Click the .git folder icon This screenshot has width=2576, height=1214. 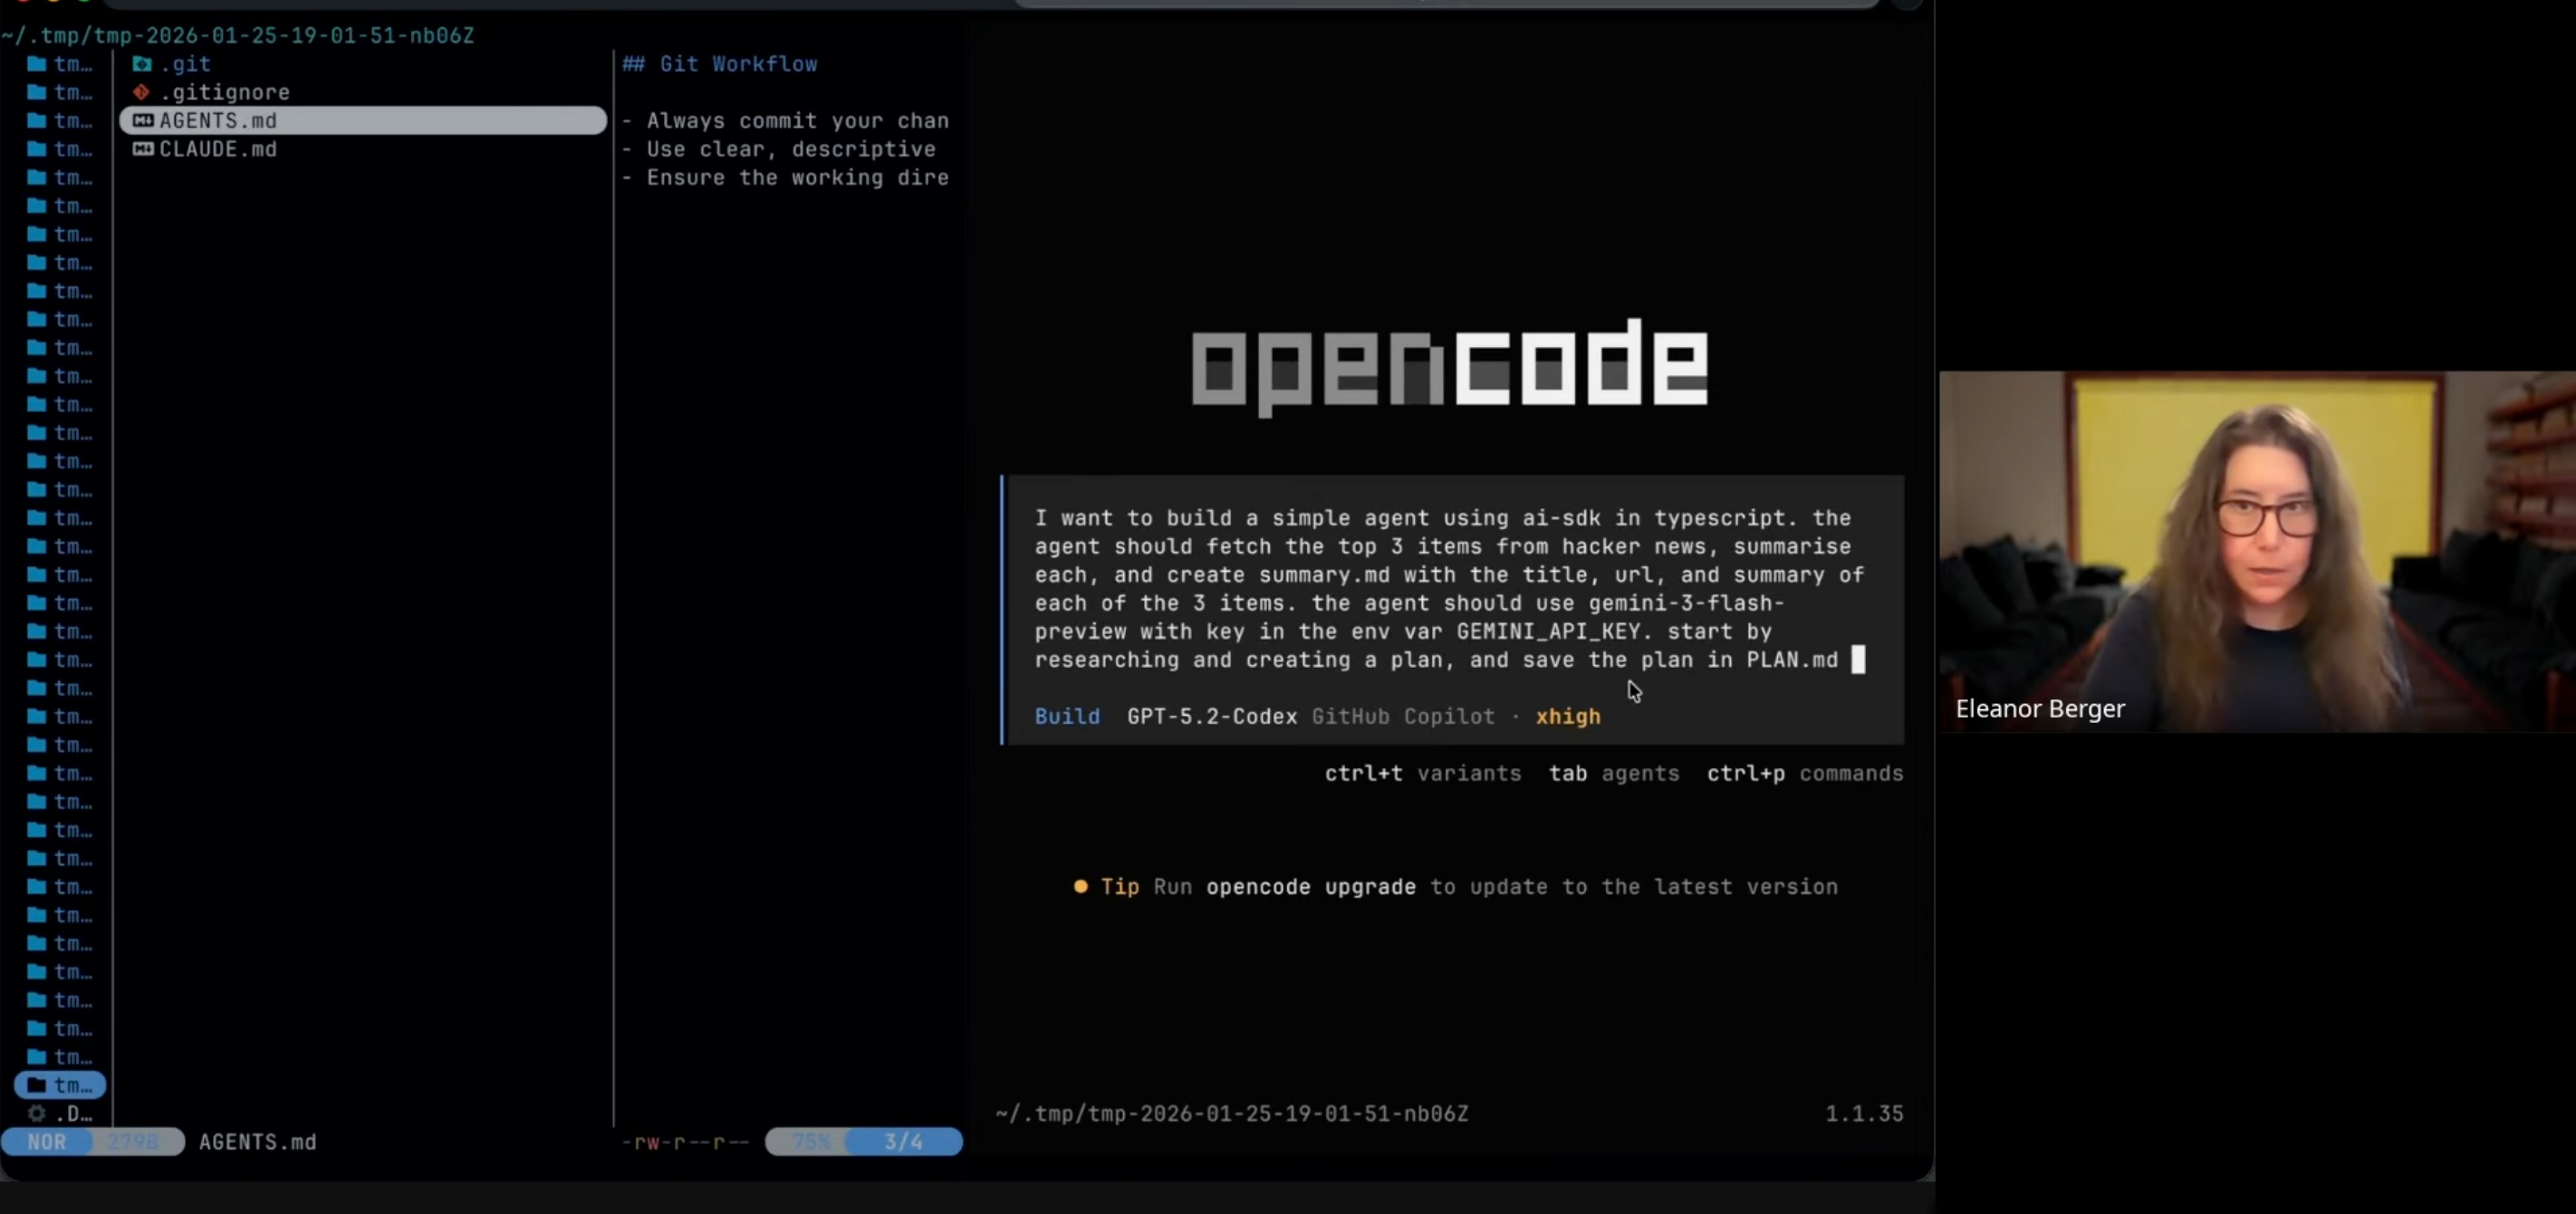[142, 64]
